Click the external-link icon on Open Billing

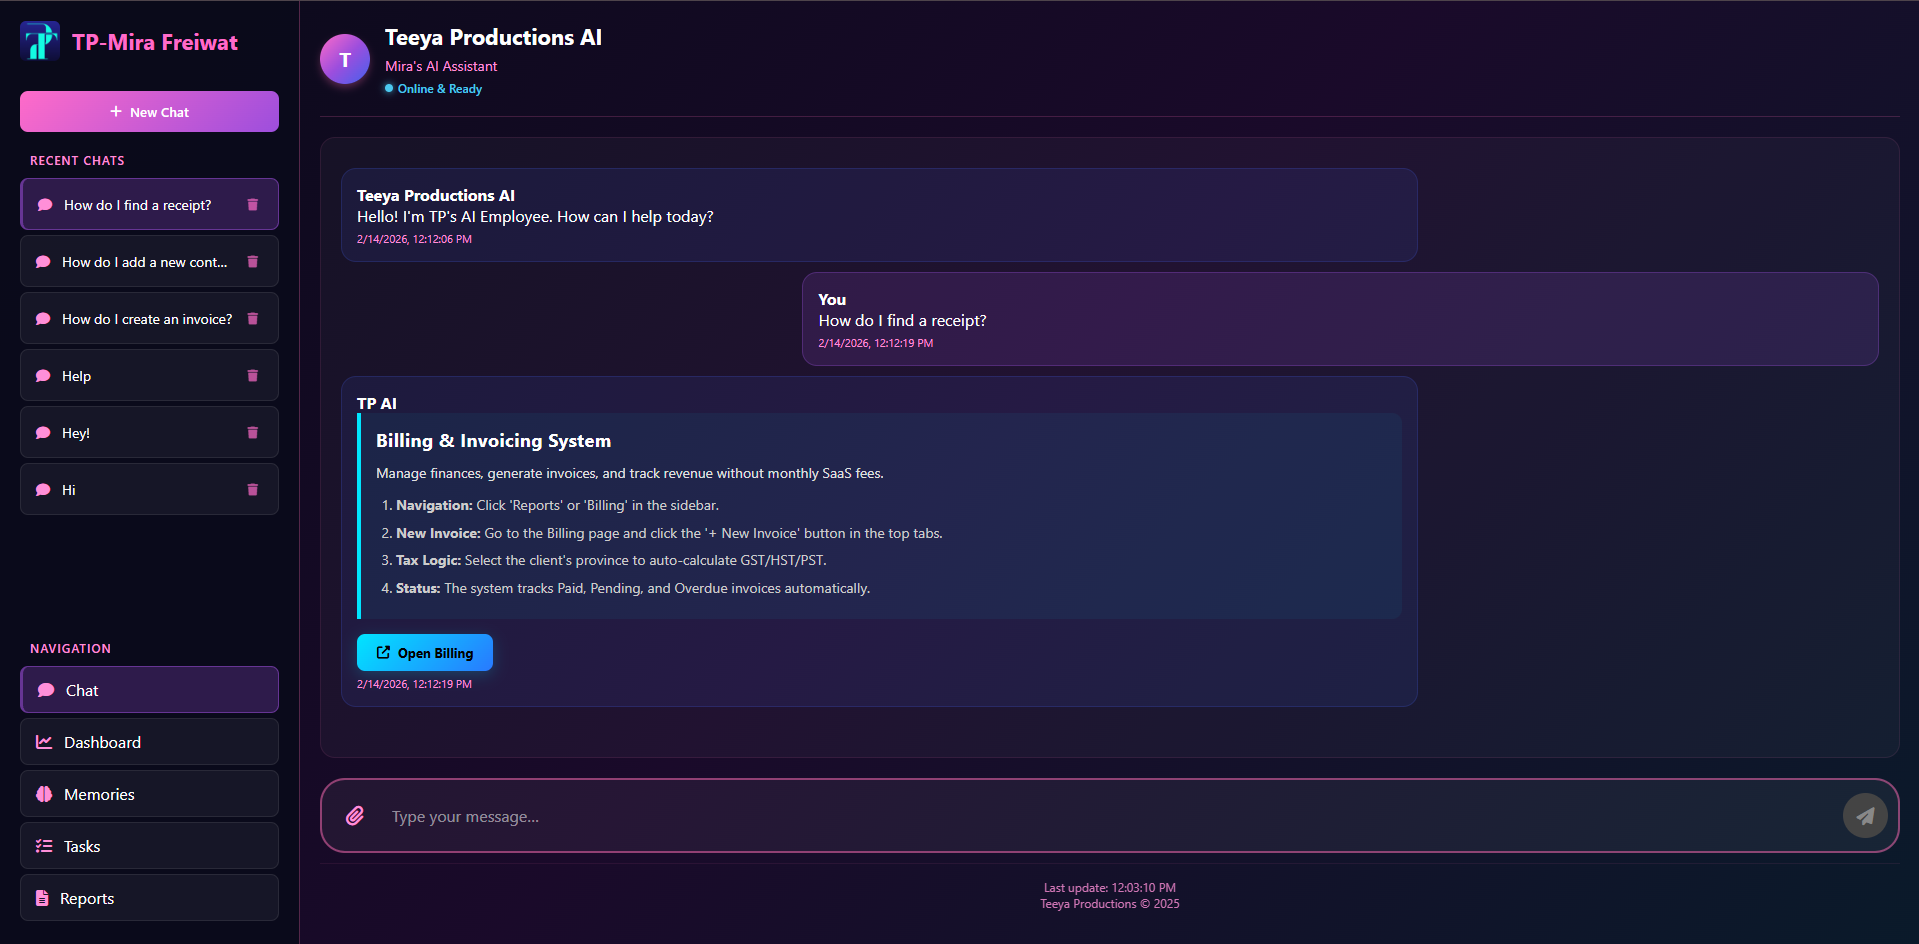[382, 652]
